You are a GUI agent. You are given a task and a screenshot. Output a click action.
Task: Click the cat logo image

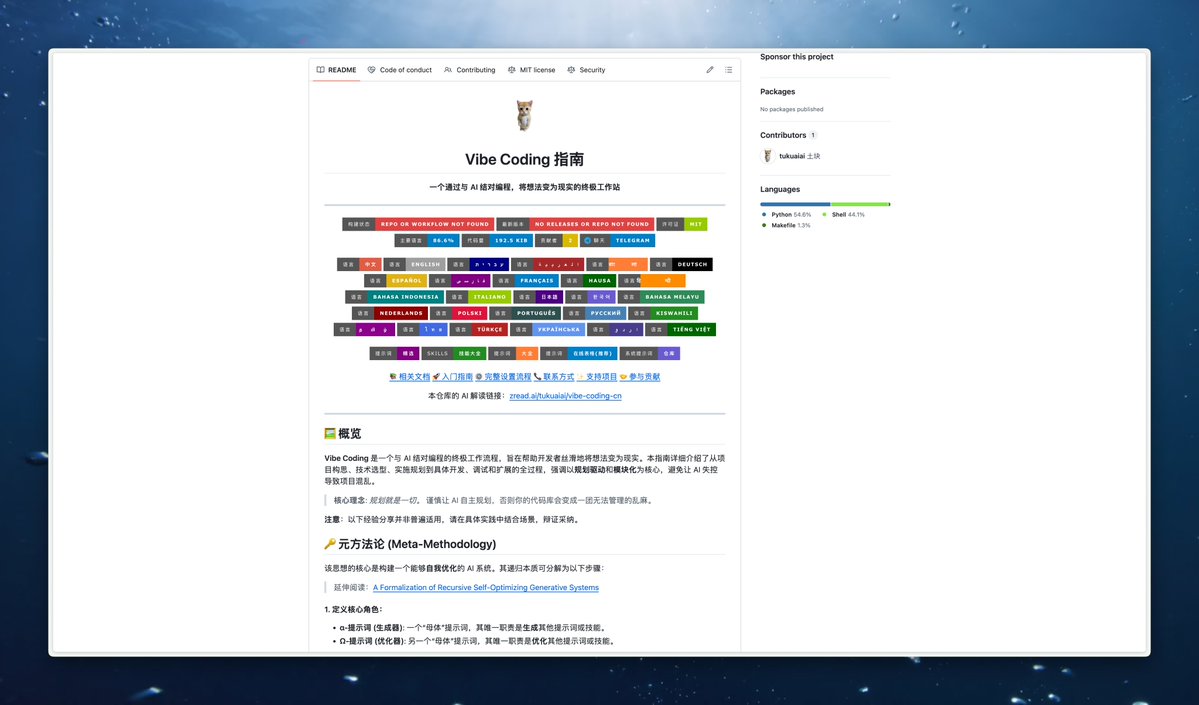[x=525, y=115]
